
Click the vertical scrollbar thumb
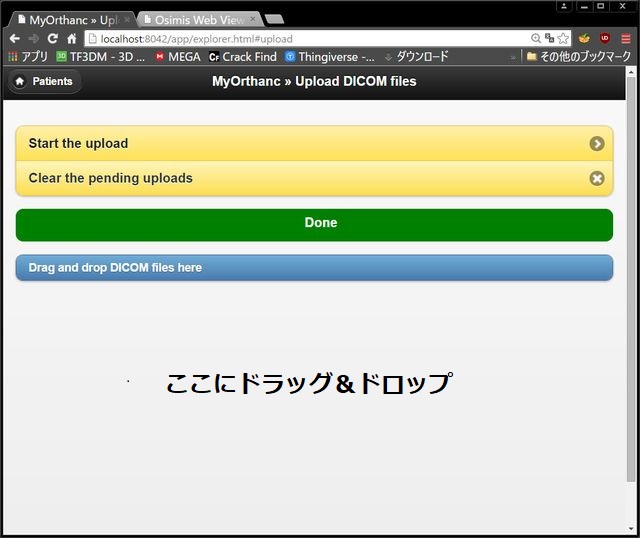(x=631, y=279)
